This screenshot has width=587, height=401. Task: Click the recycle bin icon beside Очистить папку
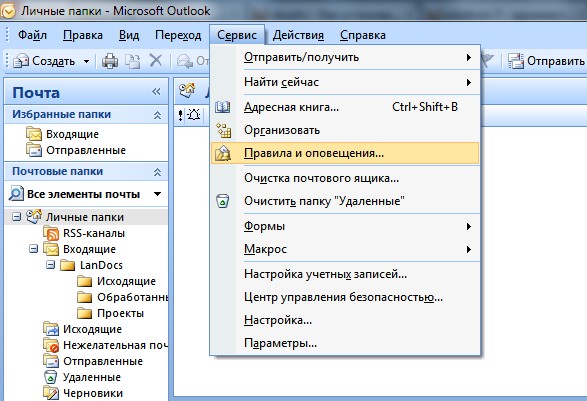[x=222, y=201]
